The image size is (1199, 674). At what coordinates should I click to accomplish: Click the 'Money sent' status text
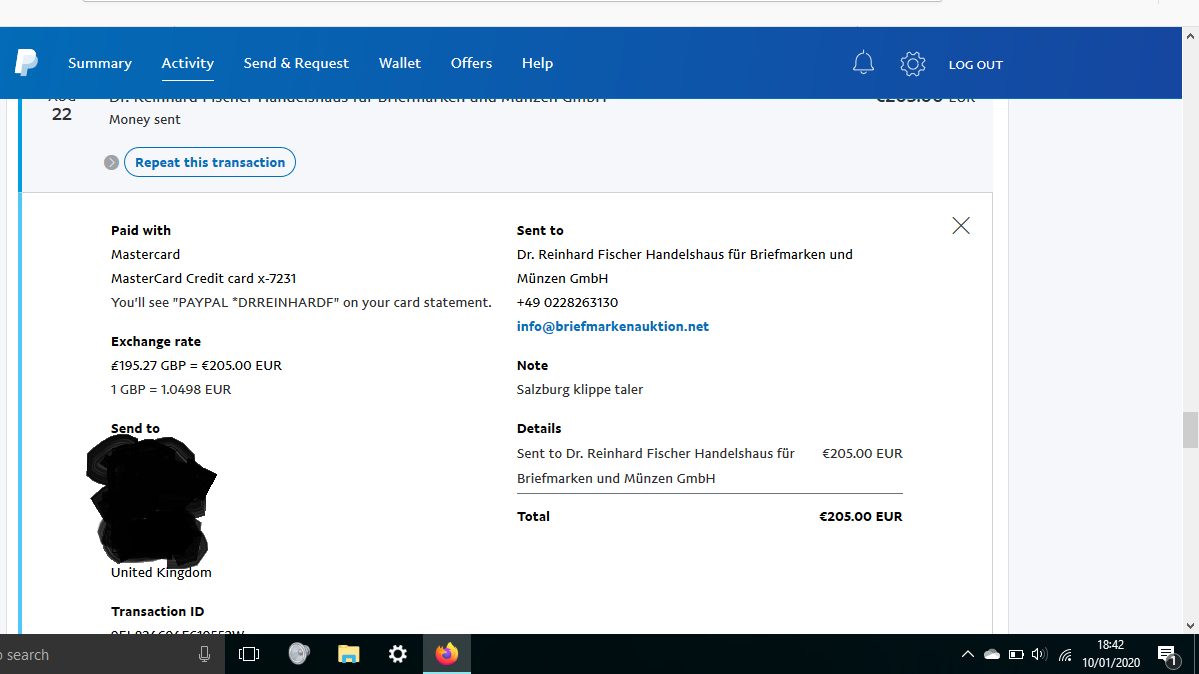click(145, 119)
